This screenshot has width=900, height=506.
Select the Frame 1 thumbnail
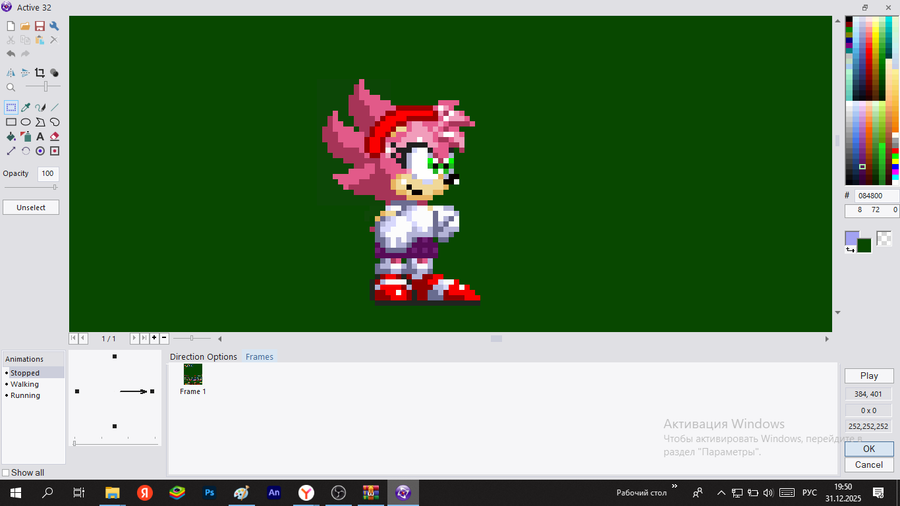[193, 374]
